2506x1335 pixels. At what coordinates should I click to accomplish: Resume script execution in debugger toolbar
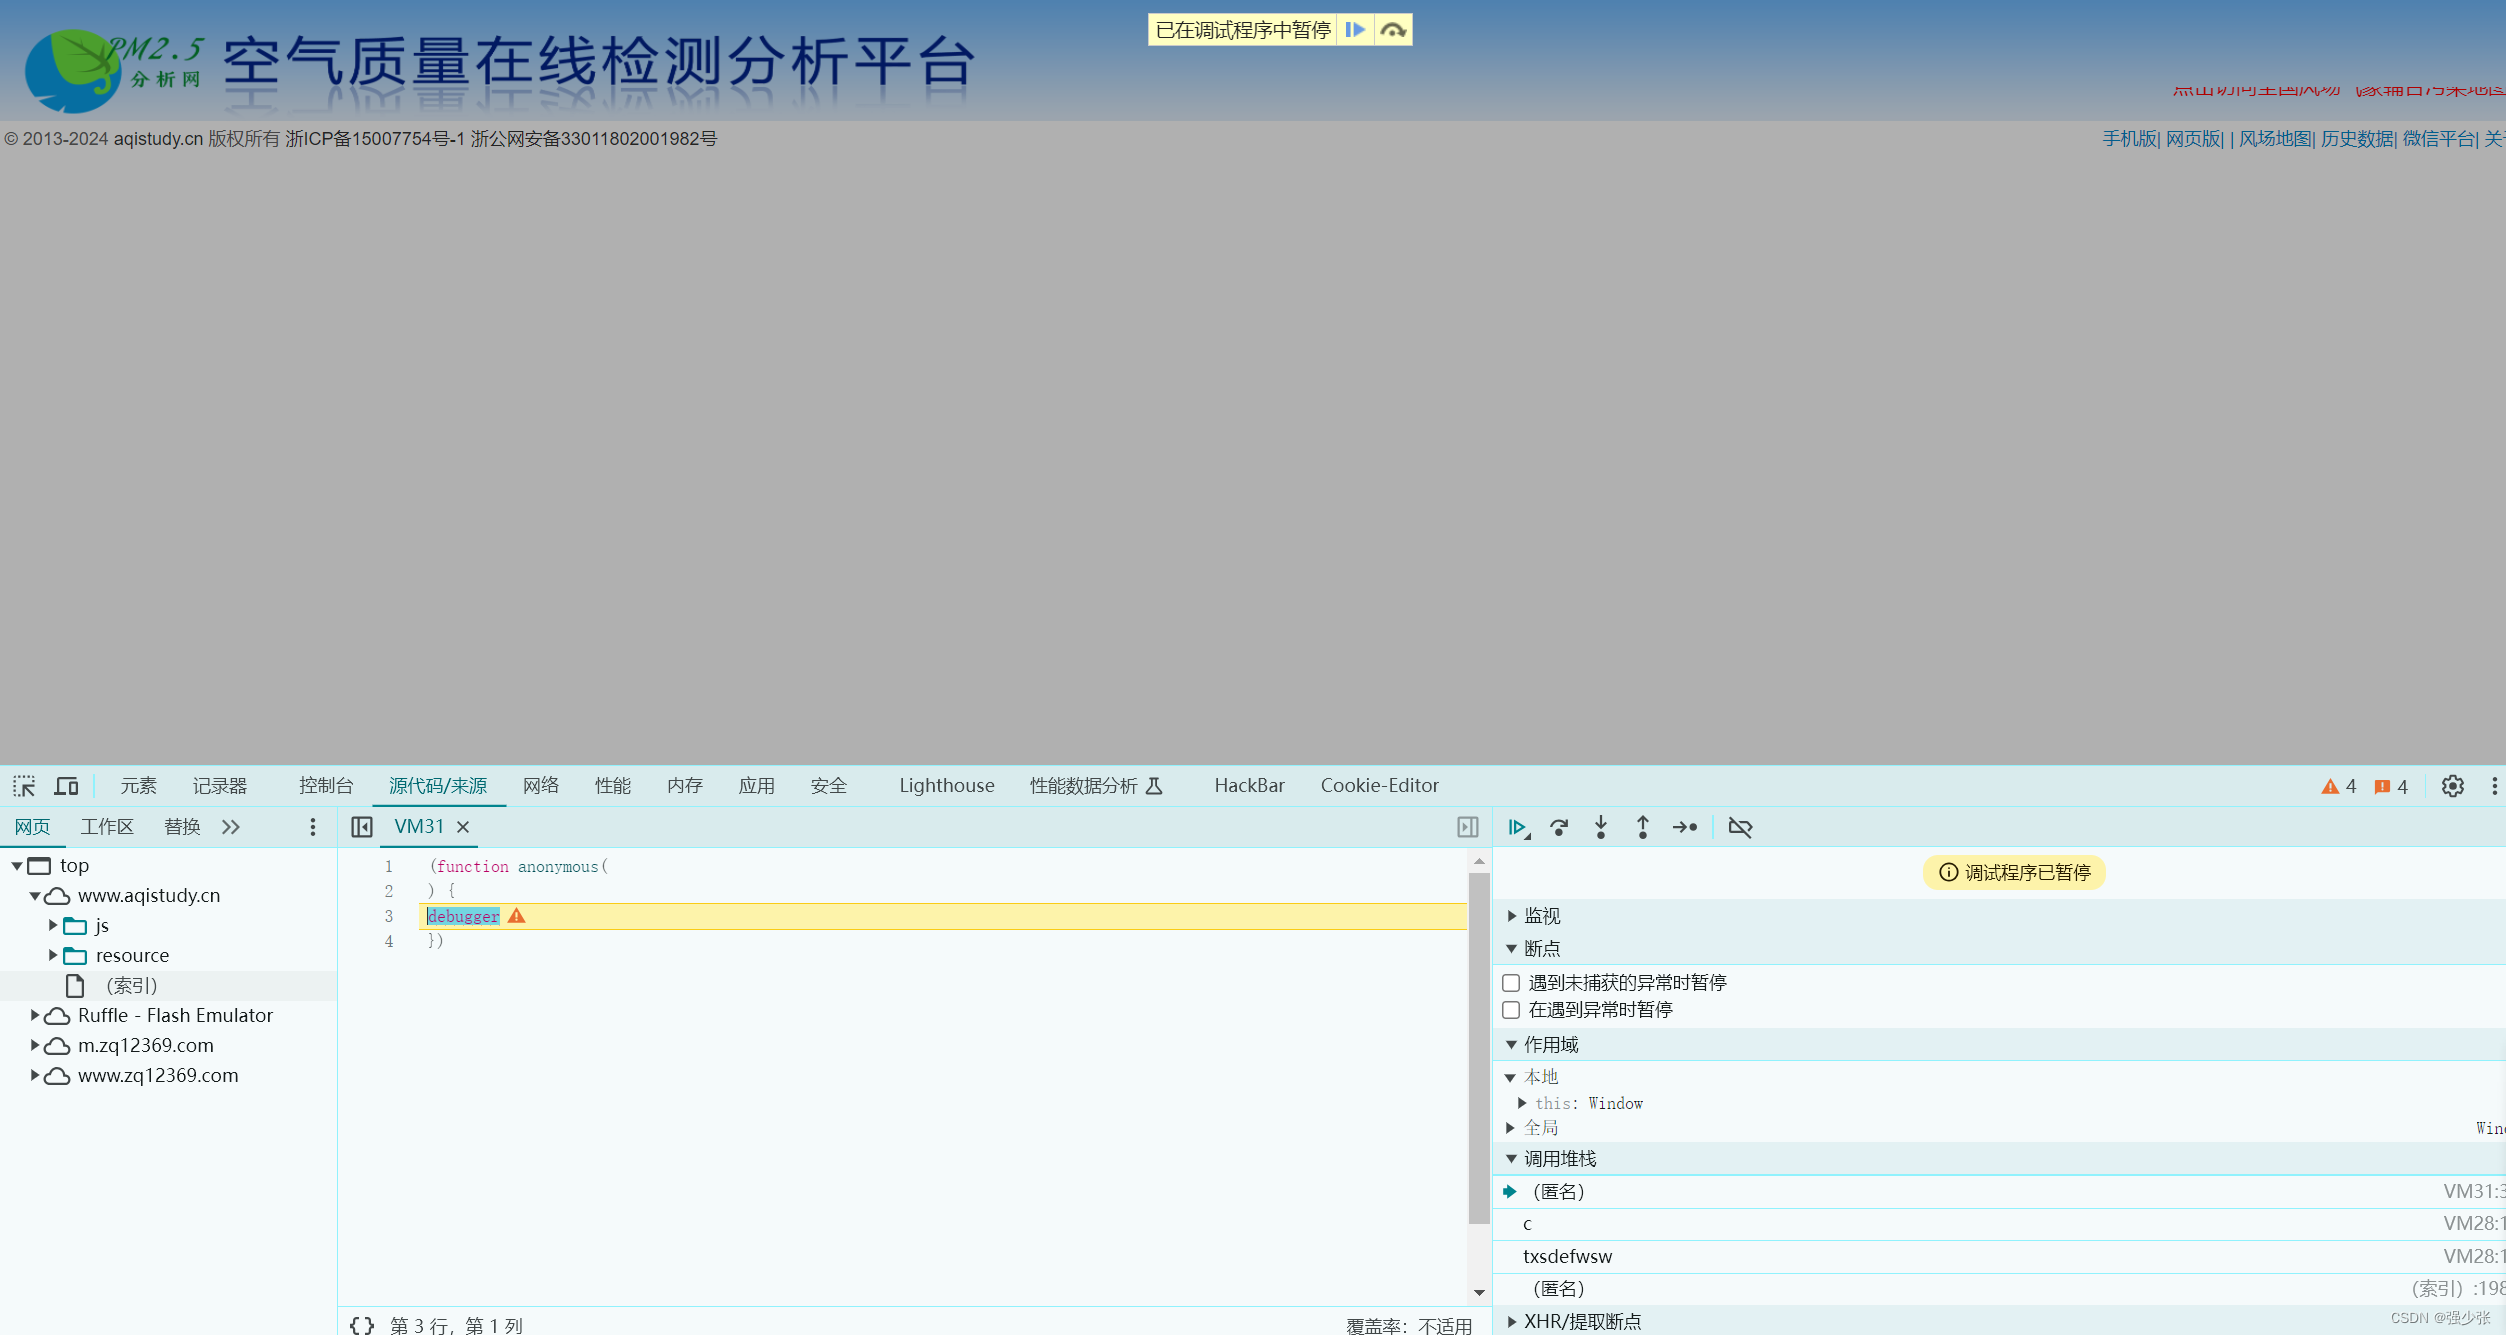[1517, 827]
